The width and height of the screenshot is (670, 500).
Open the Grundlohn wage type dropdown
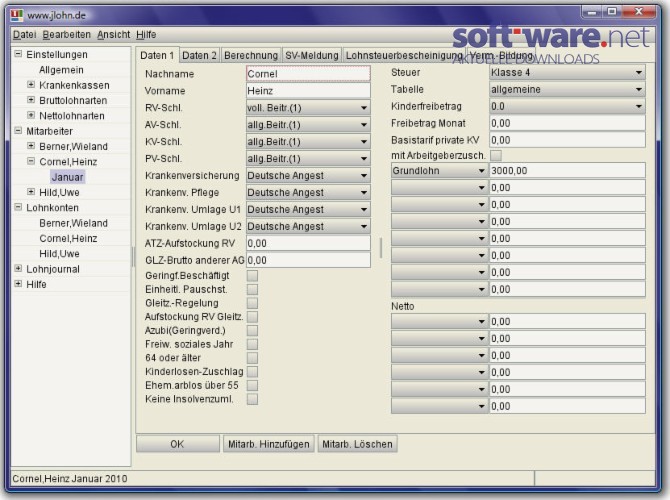(439, 171)
